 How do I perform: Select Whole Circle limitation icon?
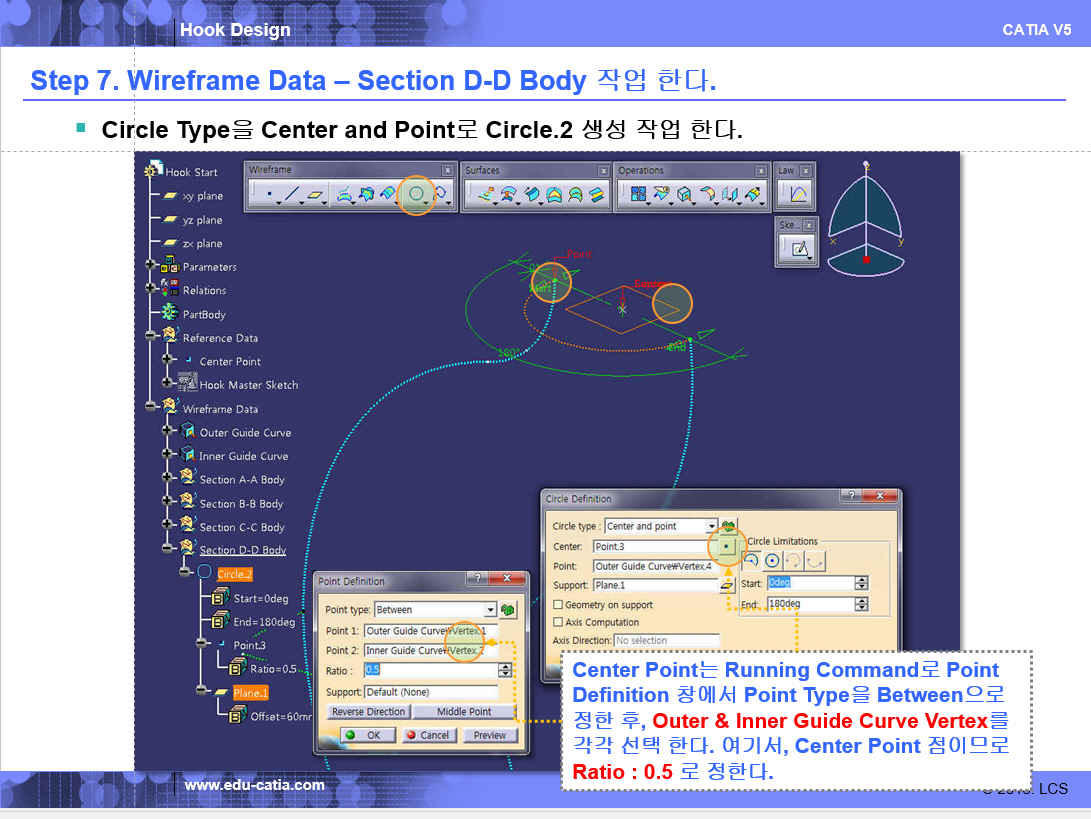pos(772,561)
